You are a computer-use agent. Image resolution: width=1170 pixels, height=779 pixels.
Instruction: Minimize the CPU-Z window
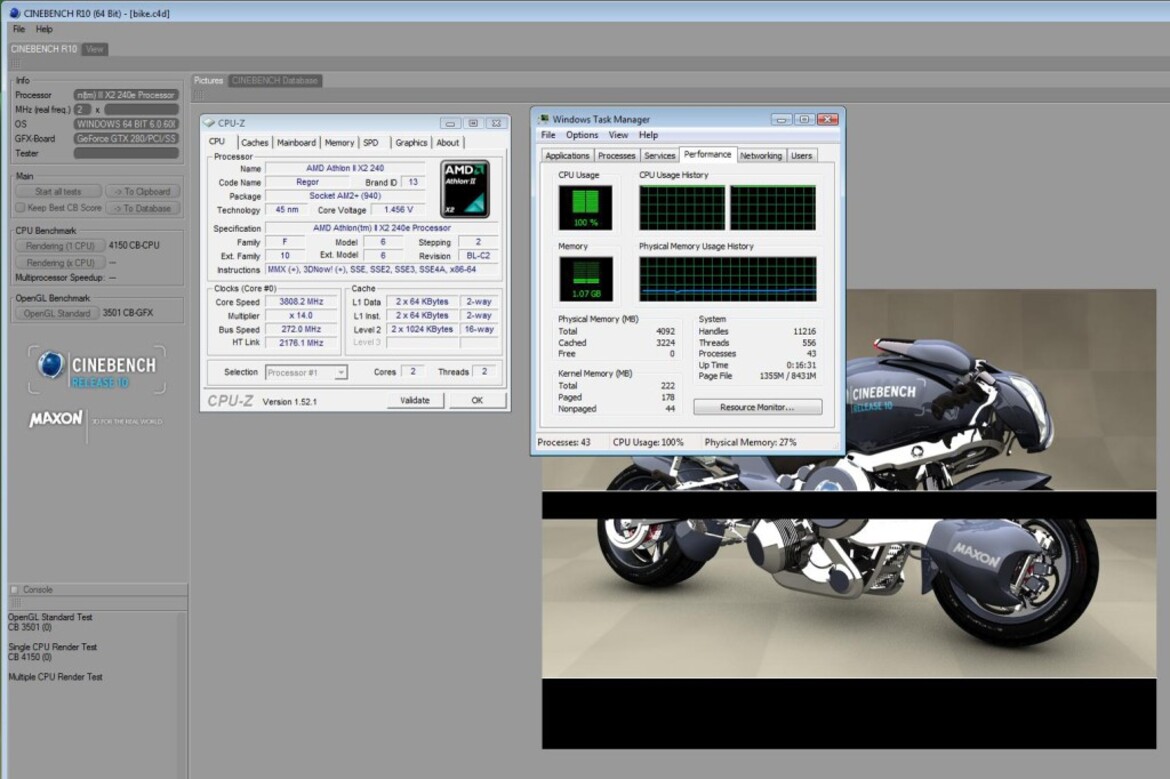click(x=450, y=123)
